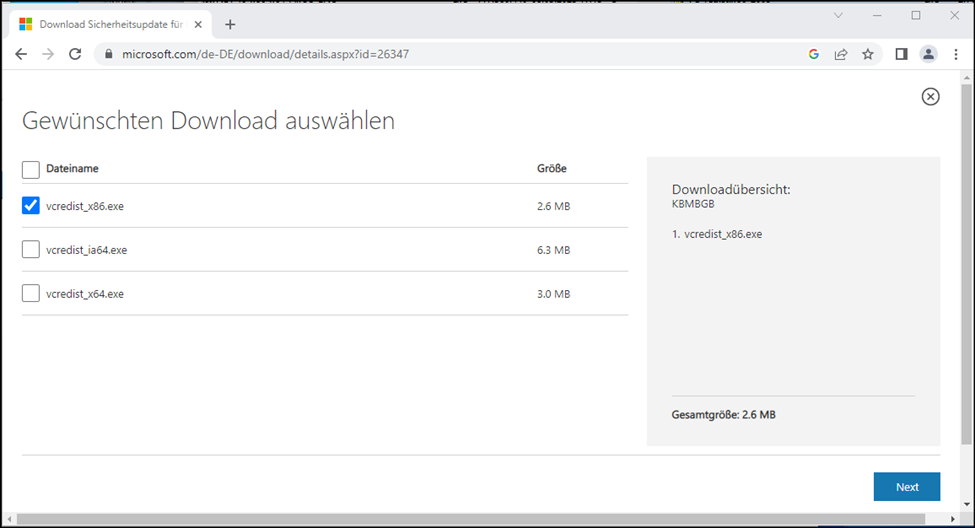The image size is (975, 528).
Task: Select all files via Dateiname checkbox
Action: (30, 169)
